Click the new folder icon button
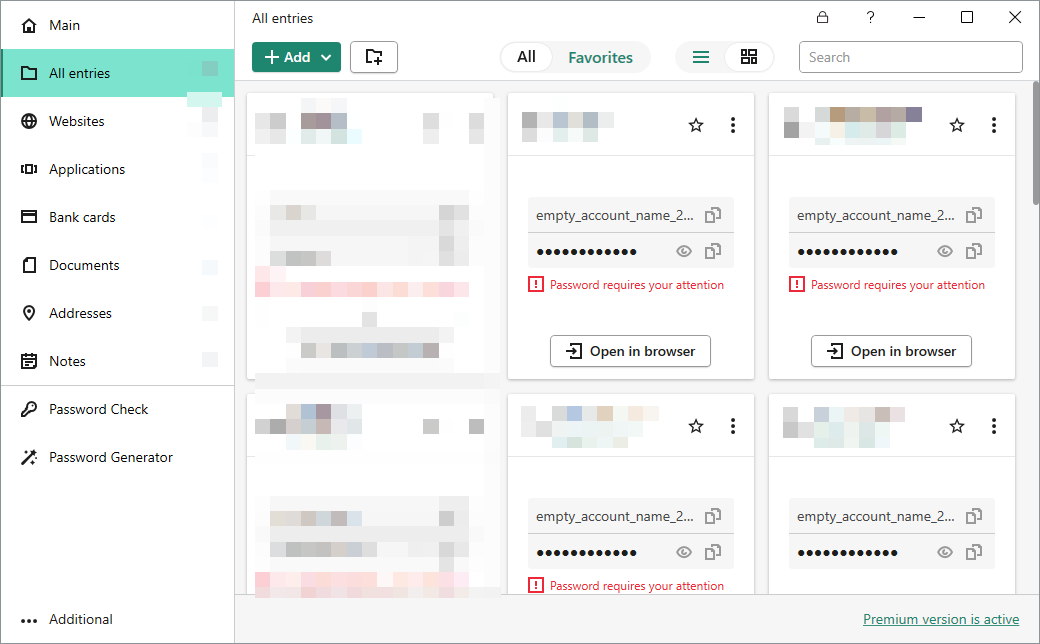Viewport: 1040px width, 644px height. (374, 57)
